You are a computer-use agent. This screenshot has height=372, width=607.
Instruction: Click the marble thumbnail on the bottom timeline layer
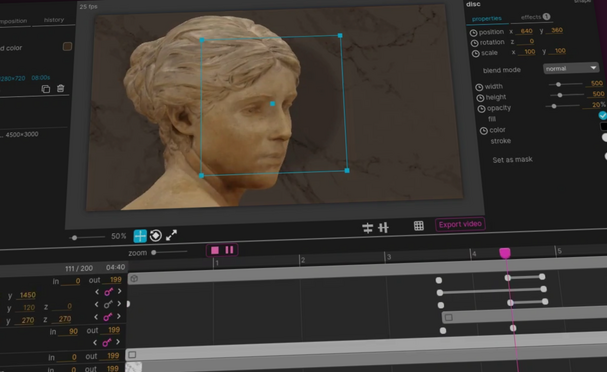point(134,367)
